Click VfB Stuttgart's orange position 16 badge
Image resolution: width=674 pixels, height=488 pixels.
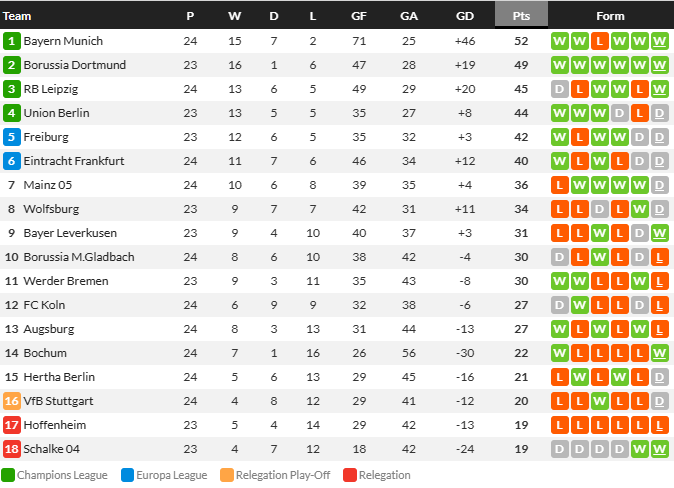point(12,401)
